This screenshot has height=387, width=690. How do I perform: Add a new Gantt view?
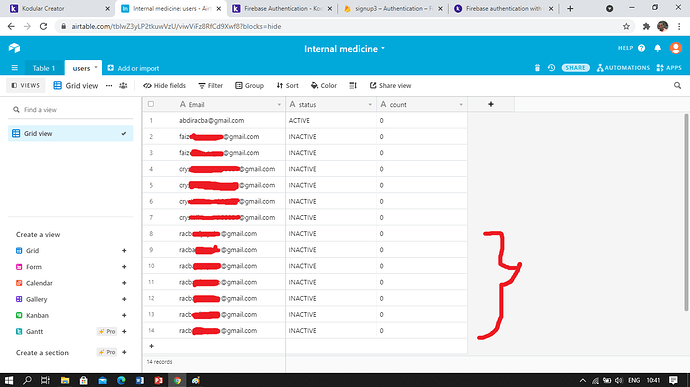point(124,332)
